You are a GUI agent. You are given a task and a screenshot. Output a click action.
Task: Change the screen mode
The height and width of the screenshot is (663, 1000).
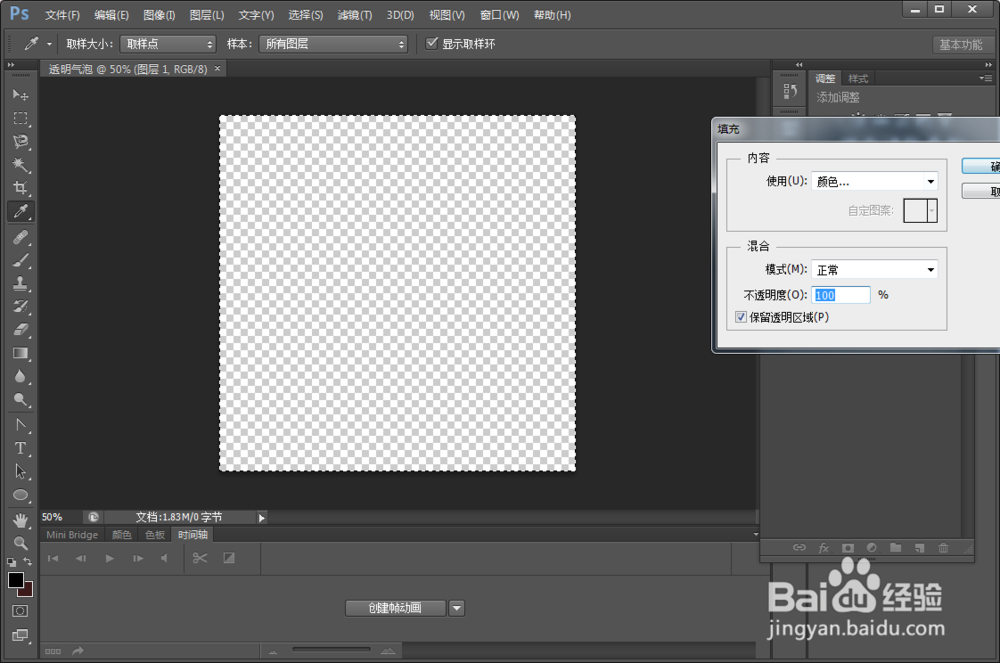pos(20,635)
